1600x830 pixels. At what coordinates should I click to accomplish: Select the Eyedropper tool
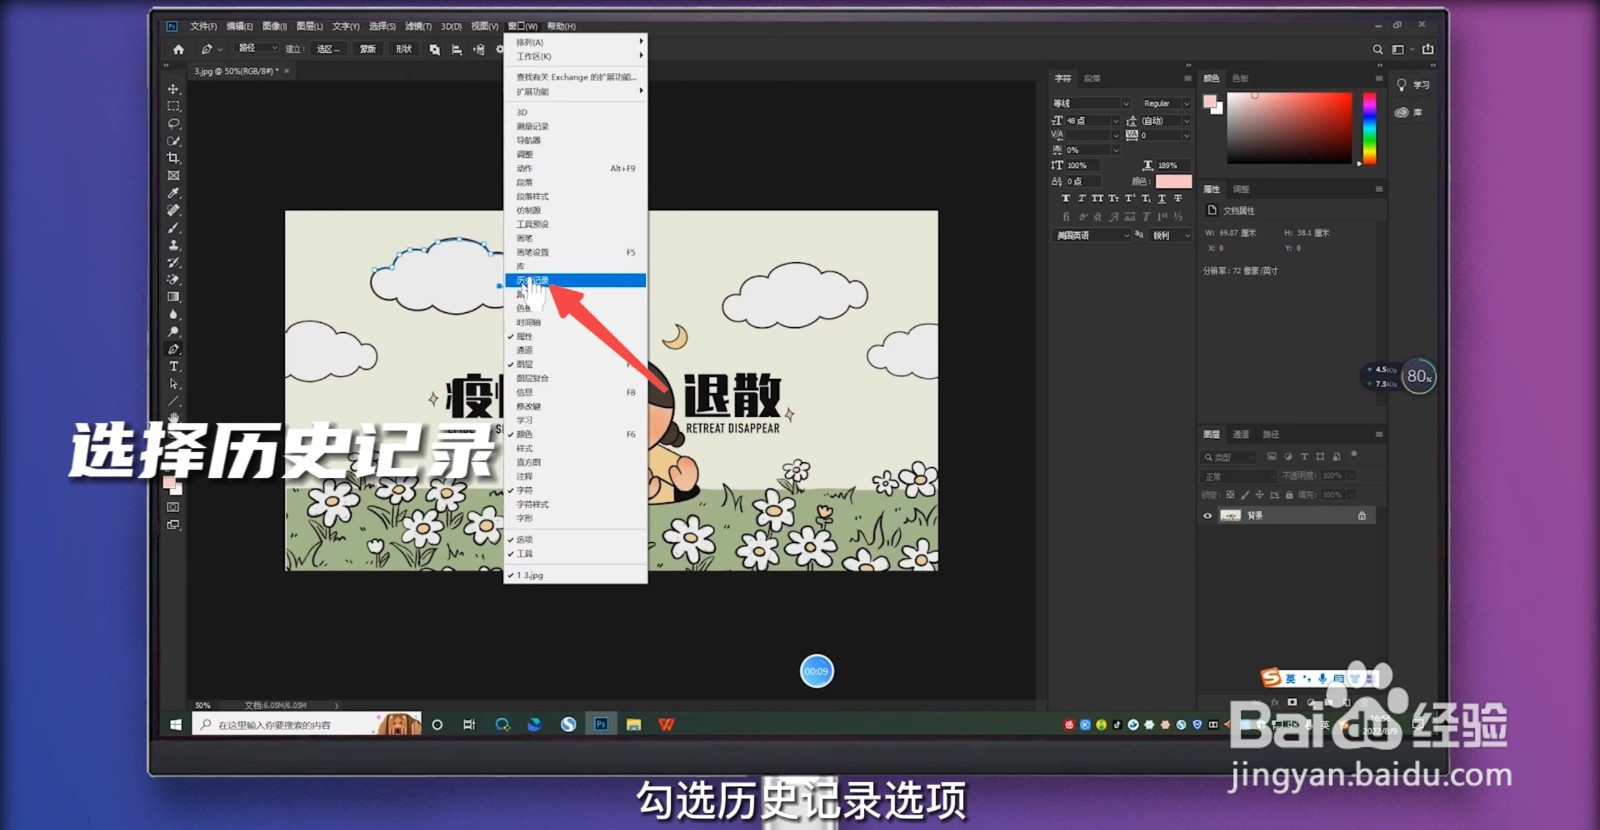(x=173, y=193)
